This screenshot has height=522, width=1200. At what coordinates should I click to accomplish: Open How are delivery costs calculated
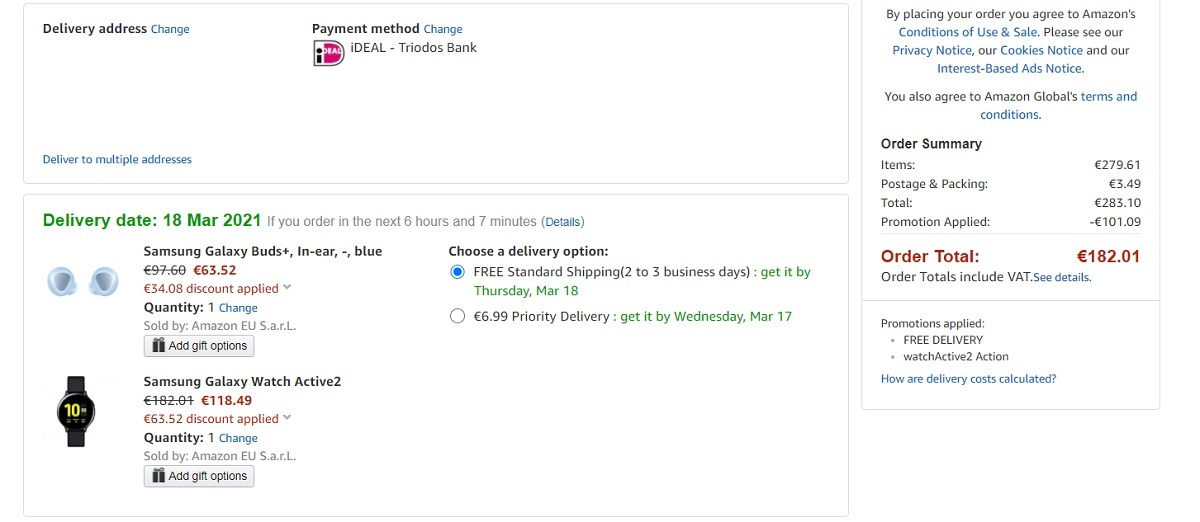(x=968, y=379)
